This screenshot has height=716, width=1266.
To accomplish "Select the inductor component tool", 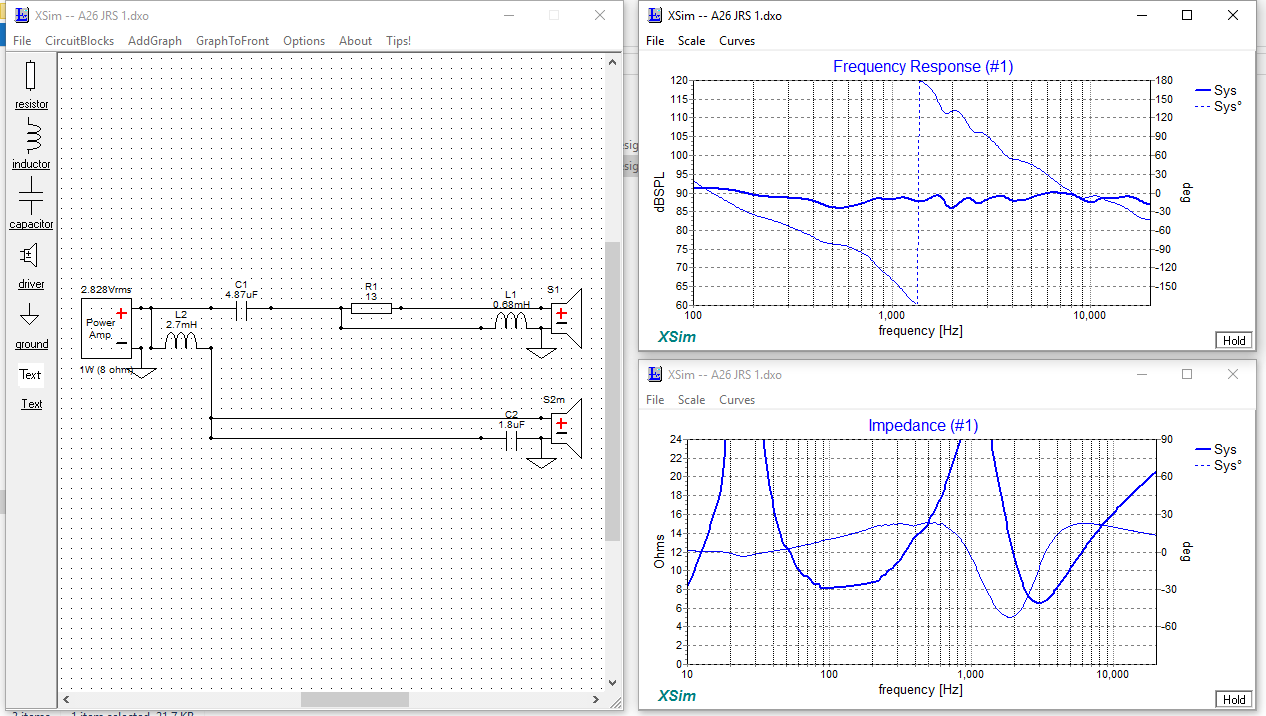I will pyautogui.click(x=31, y=144).
